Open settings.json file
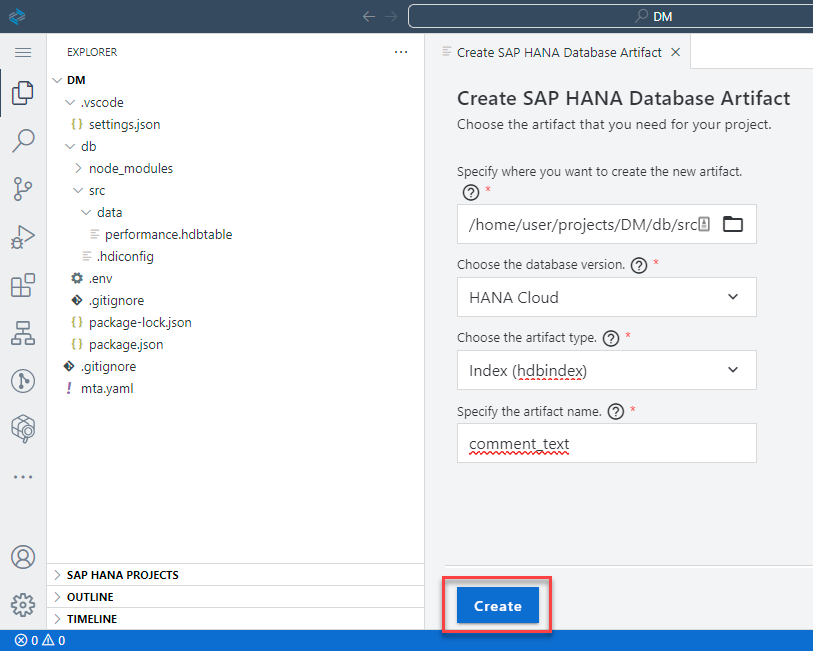The image size is (813, 651). (124, 124)
